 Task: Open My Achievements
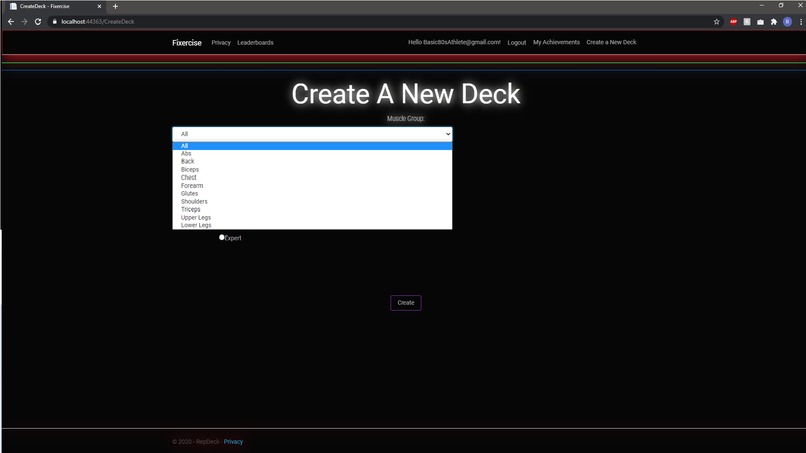click(556, 42)
